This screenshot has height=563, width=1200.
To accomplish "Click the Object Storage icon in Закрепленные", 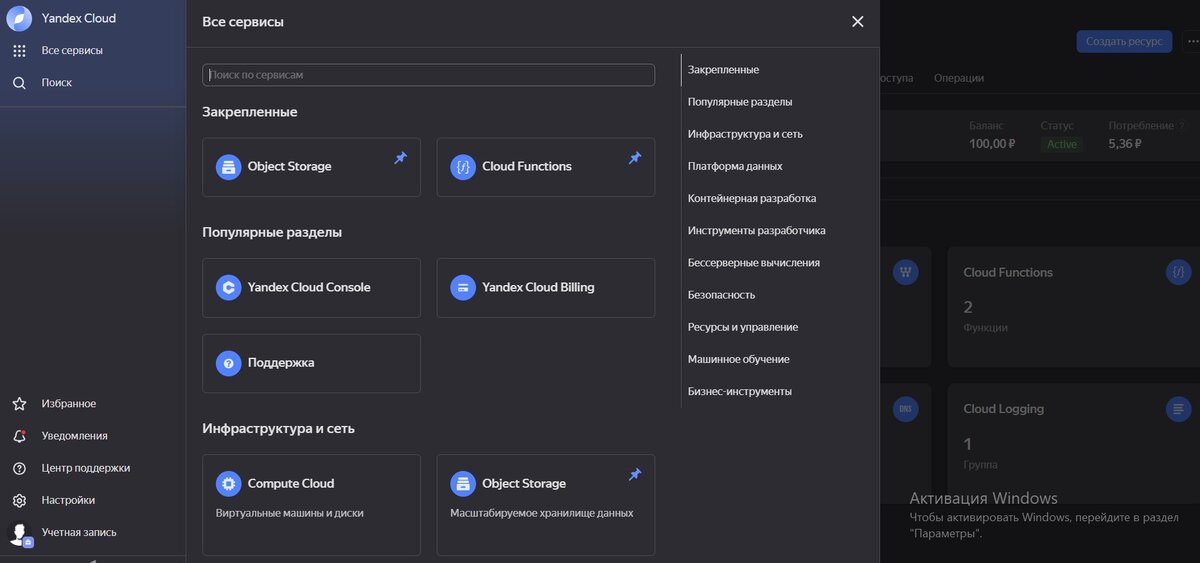I will 229,167.
